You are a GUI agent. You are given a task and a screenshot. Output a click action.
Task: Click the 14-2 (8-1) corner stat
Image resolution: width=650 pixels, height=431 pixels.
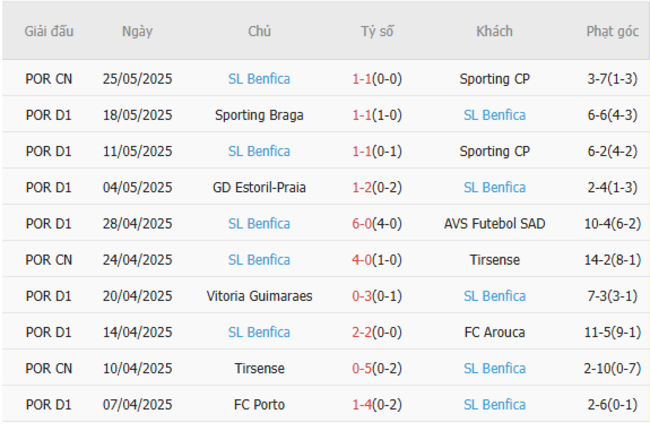612,260
